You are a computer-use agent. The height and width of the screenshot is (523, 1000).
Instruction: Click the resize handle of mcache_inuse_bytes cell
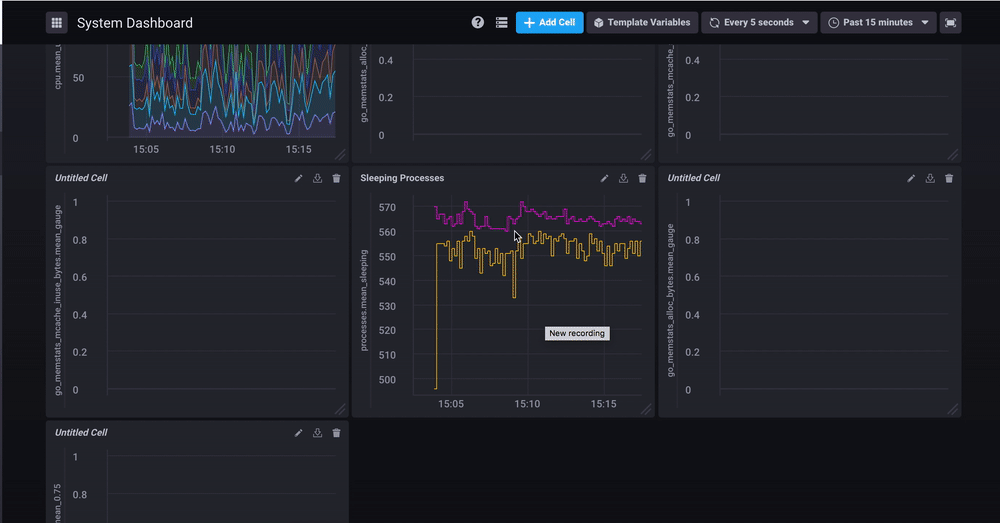(x=340, y=409)
